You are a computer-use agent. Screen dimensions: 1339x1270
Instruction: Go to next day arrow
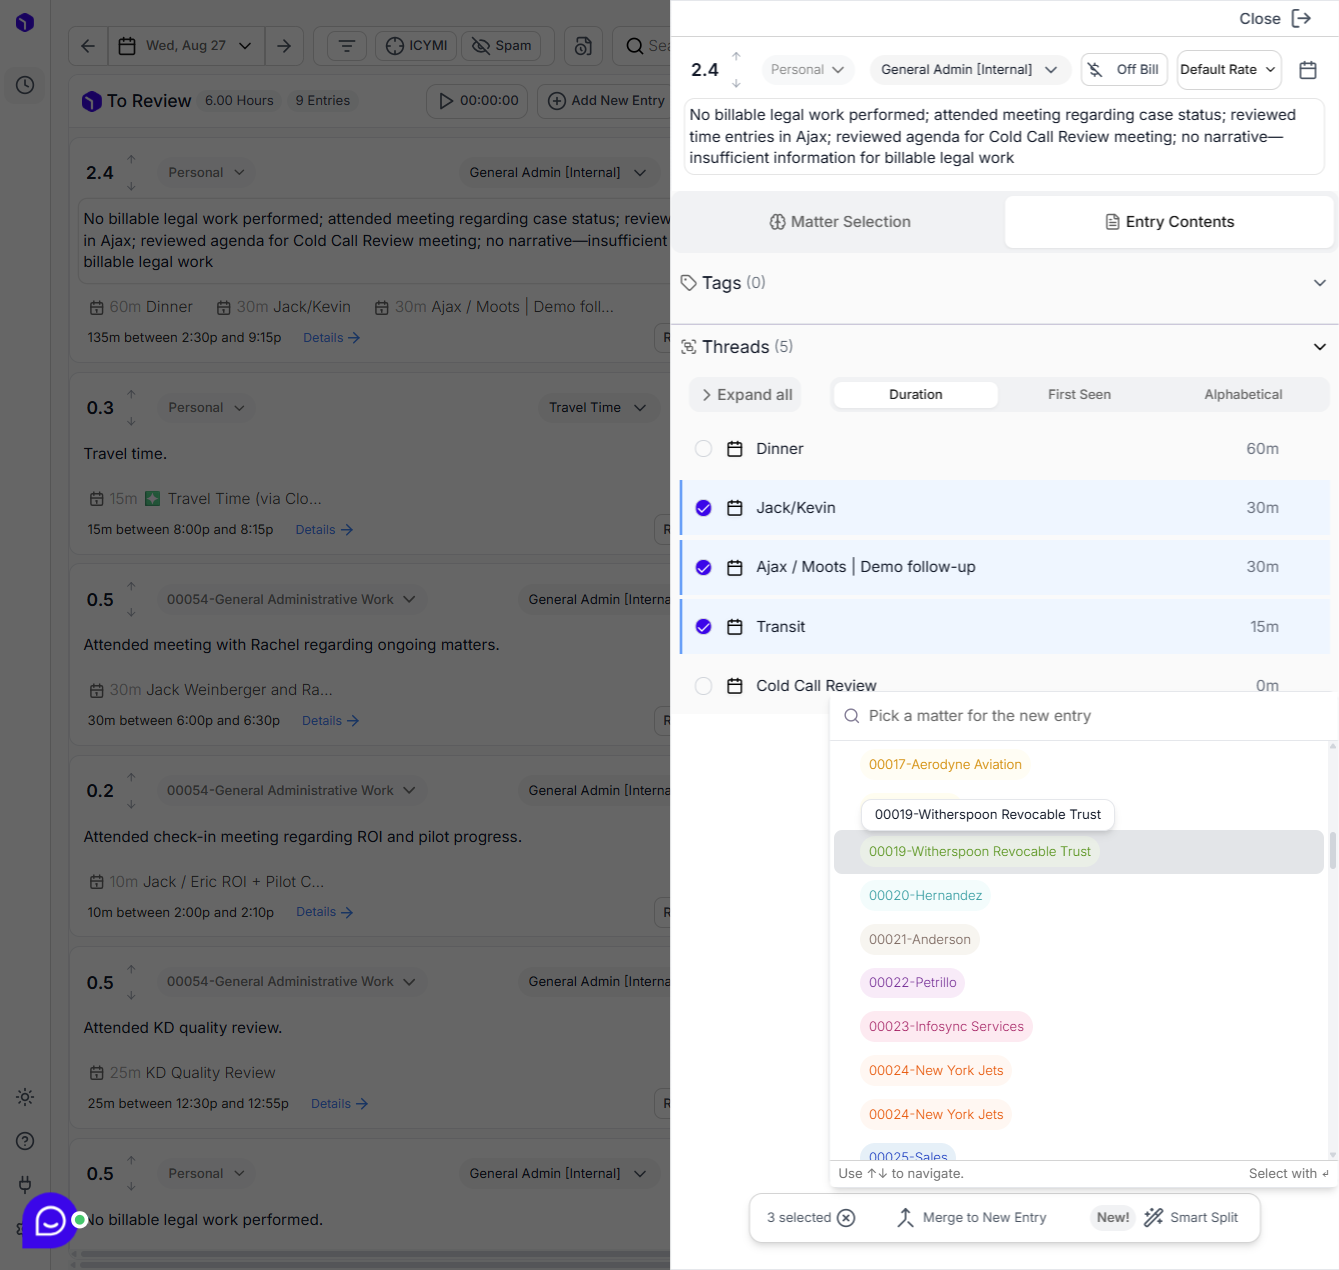[284, 46]
